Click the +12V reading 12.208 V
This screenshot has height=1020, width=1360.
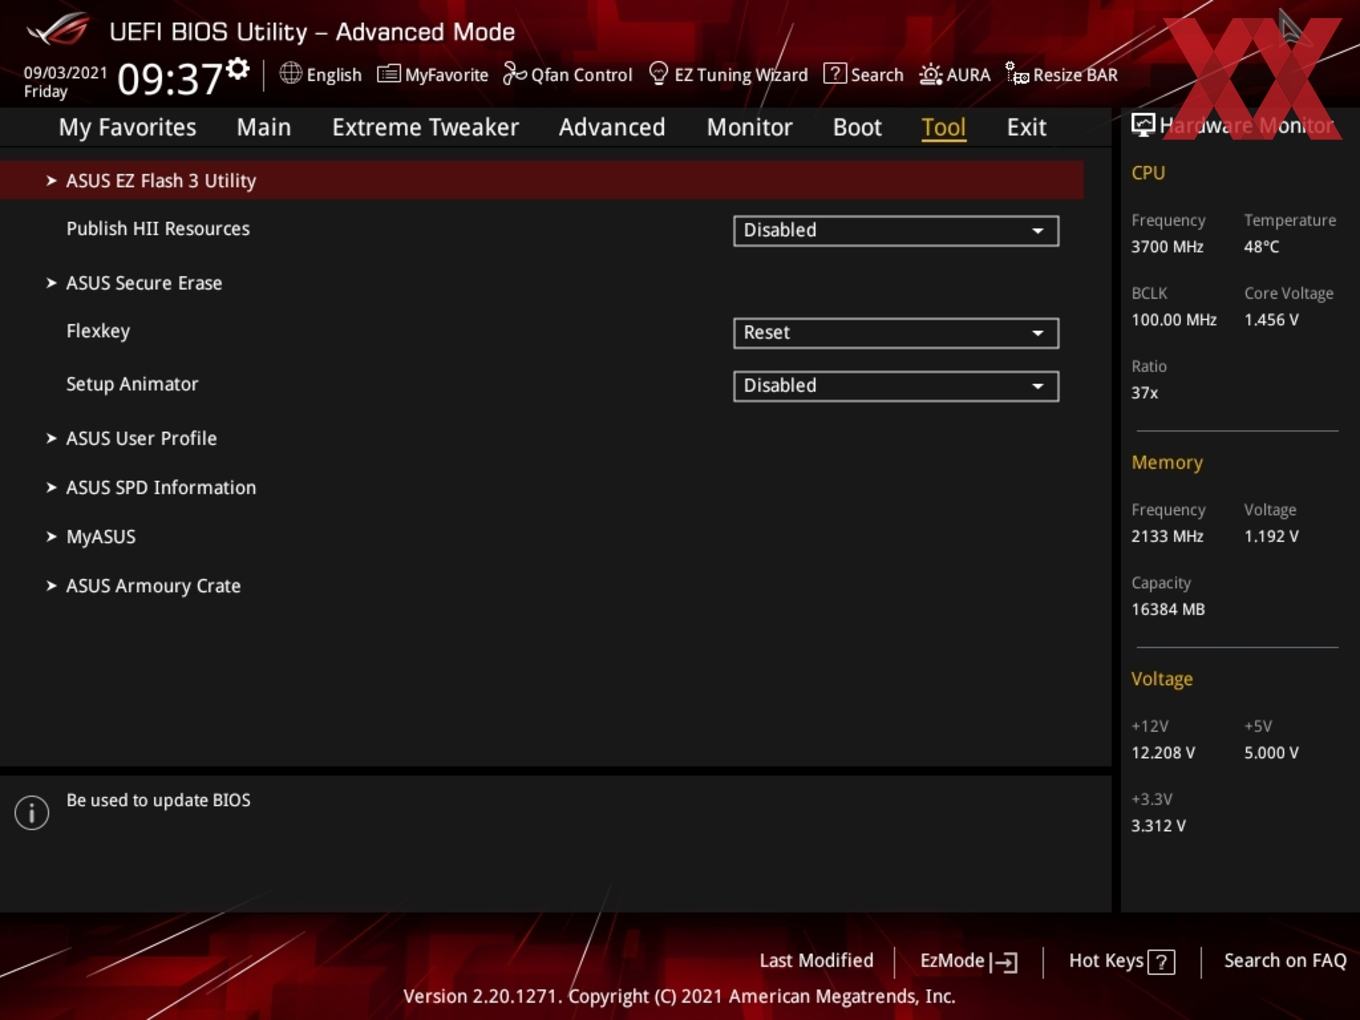[1163, 753]
